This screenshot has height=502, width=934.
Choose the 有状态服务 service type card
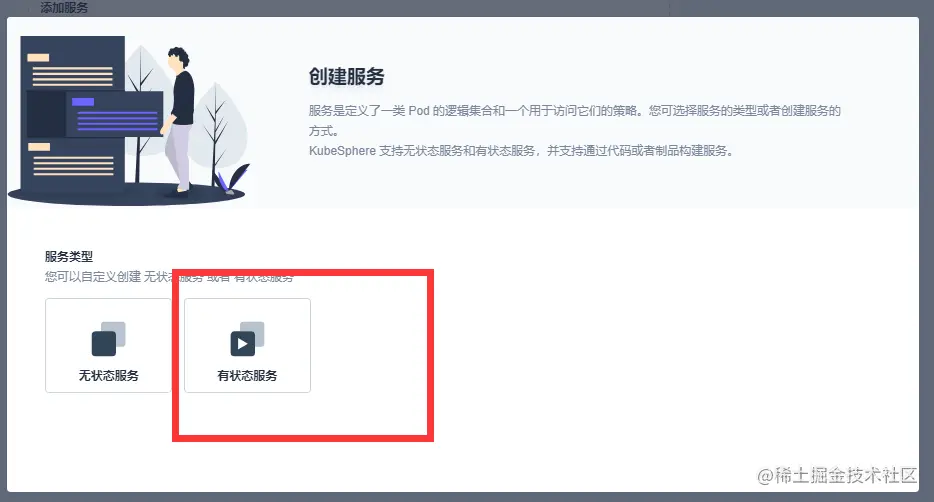247,345
